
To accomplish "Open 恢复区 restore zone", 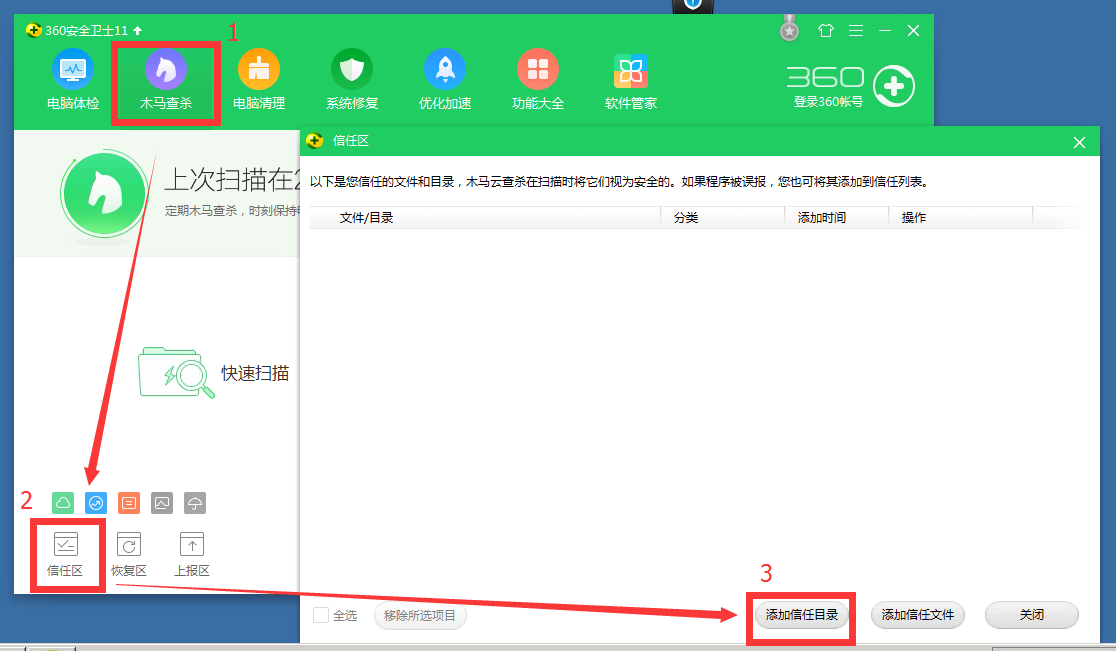I will [129, 555].
